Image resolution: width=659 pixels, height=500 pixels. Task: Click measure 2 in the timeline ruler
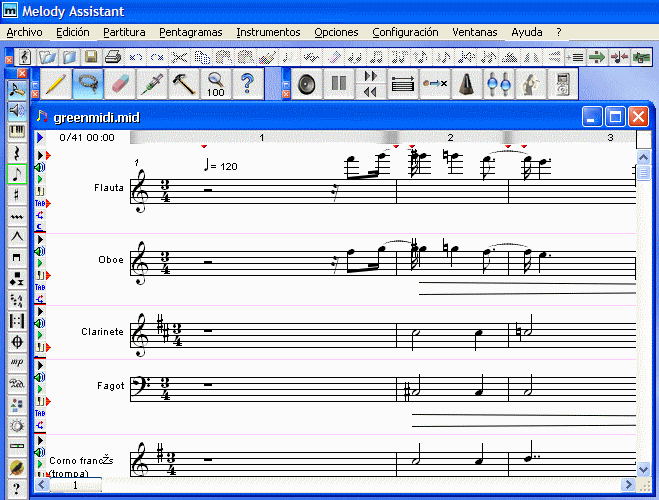(450, 137)
